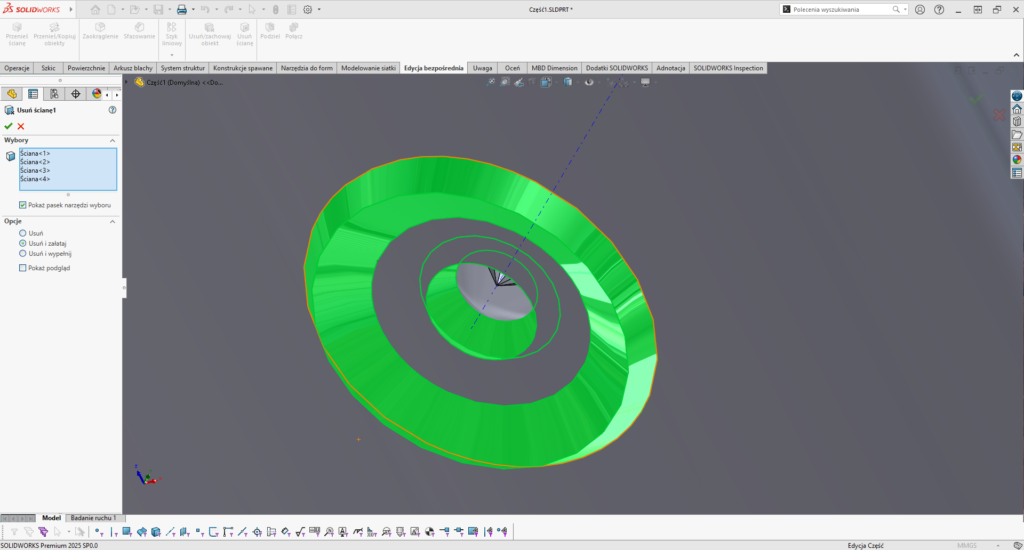
Task: Select the 'Usuń i wypełnij' radio option
Action: 23,253
